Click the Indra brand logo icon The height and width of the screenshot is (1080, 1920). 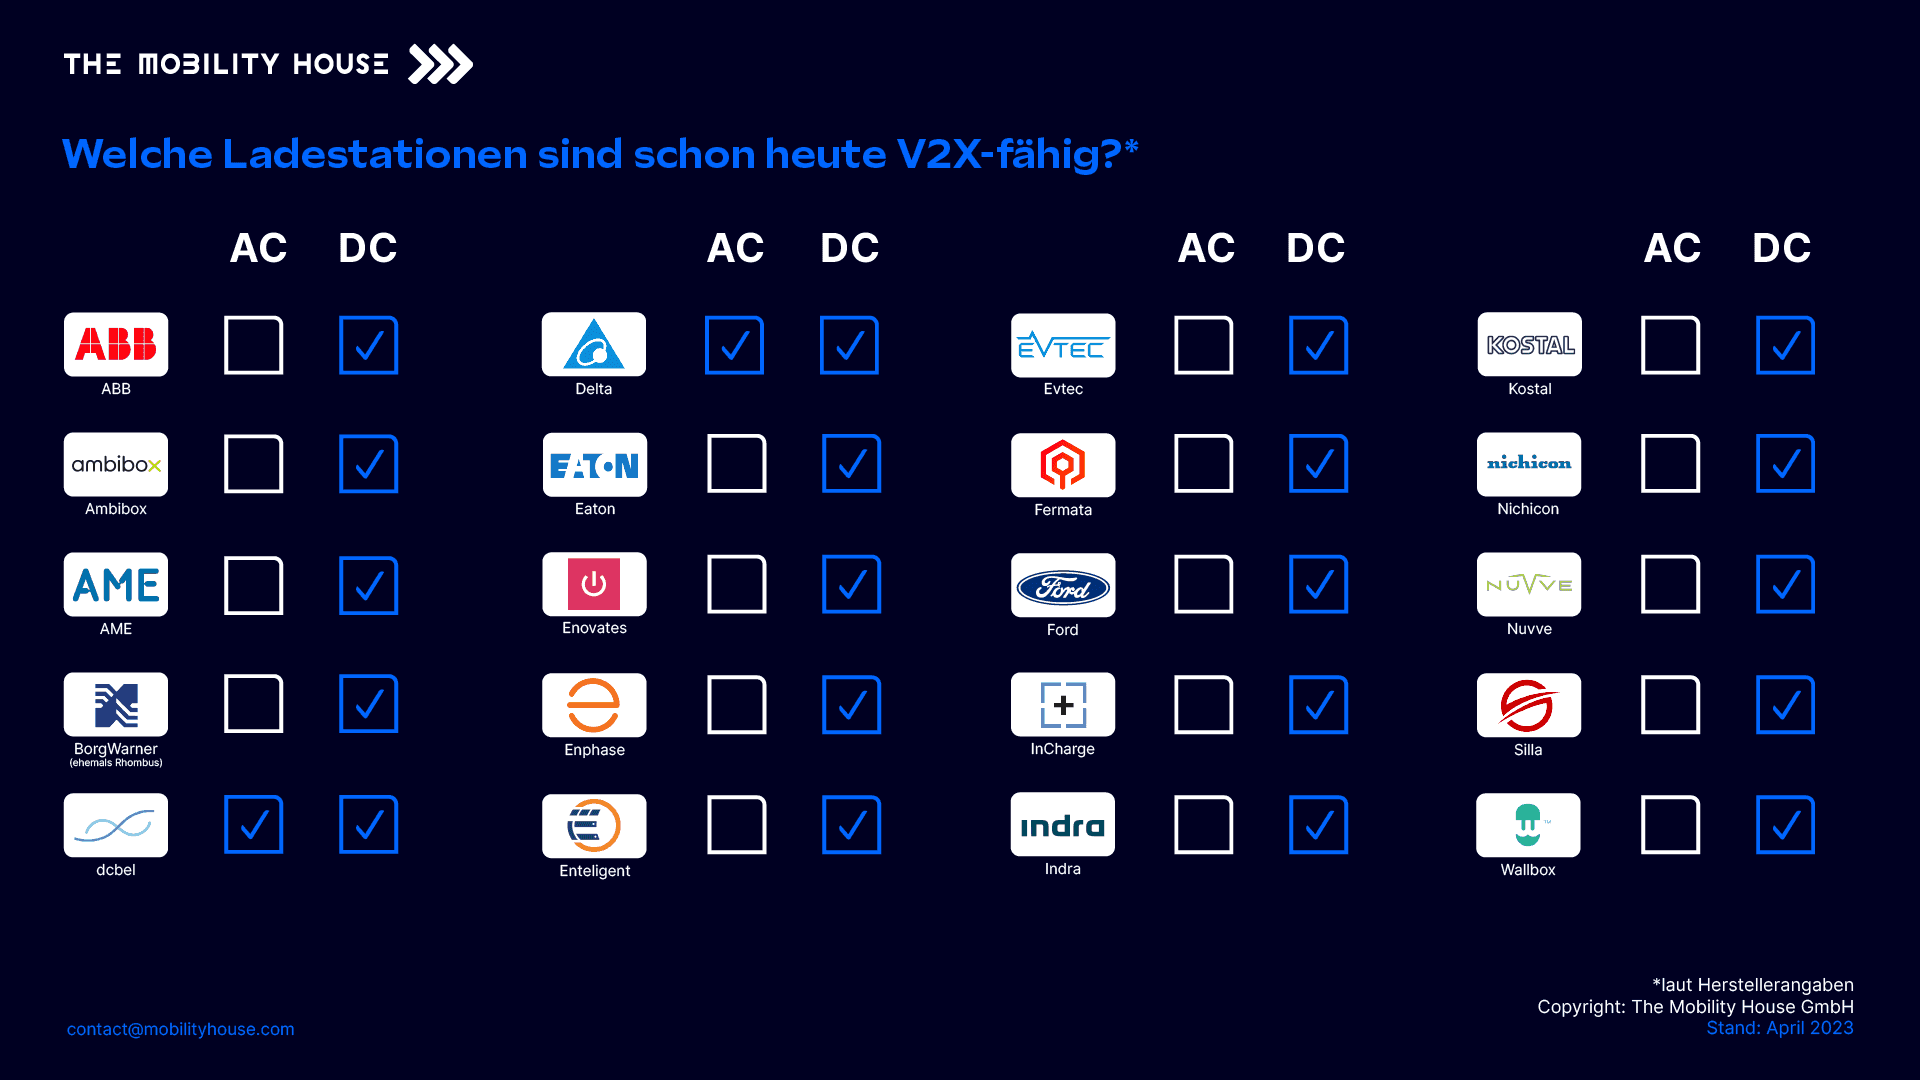[1063, 825]
